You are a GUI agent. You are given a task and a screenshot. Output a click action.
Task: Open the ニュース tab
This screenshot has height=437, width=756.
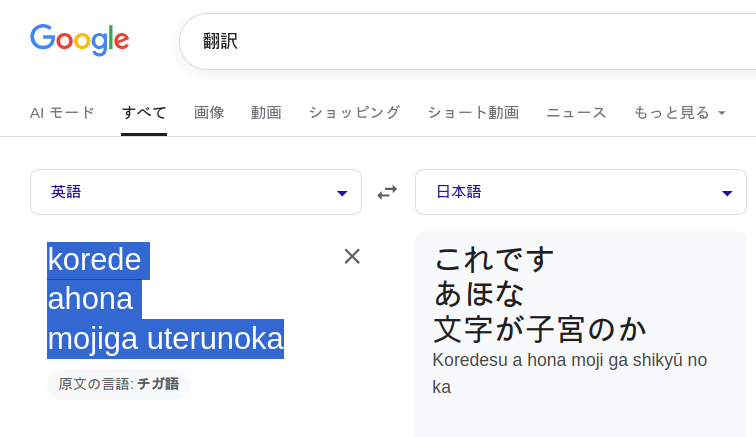tap(576, 113)
